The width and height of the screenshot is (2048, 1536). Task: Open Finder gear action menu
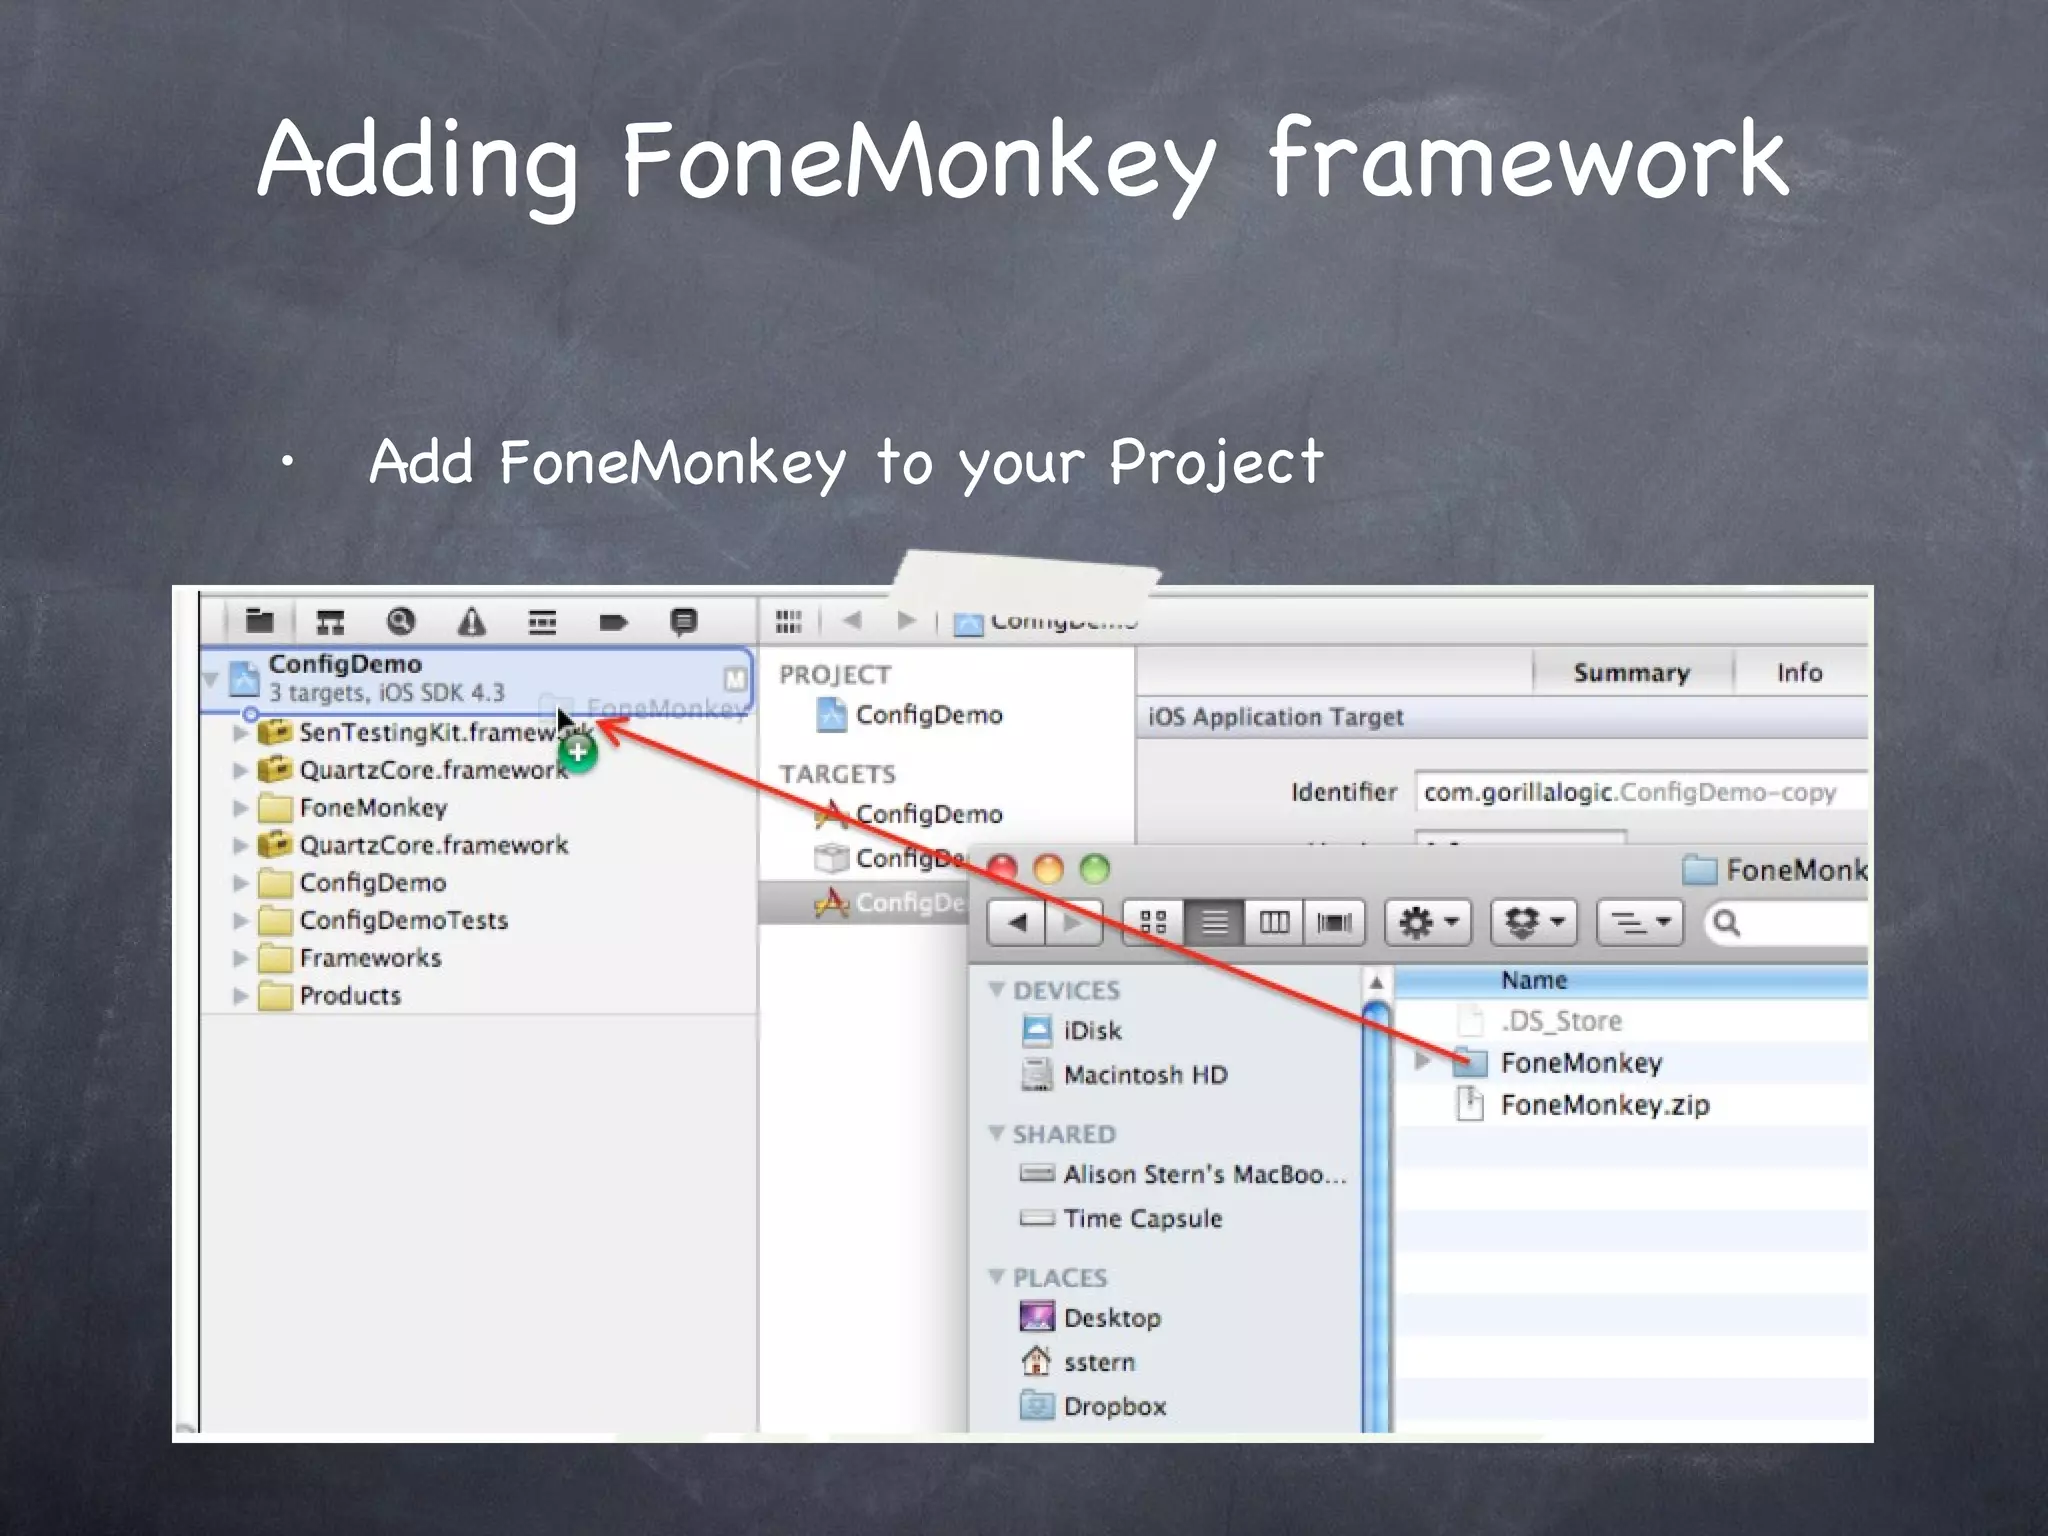[1427, 922]
